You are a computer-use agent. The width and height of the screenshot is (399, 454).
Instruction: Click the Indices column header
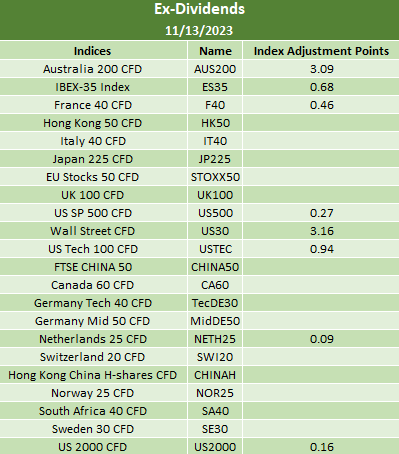(x=93, y=51)
